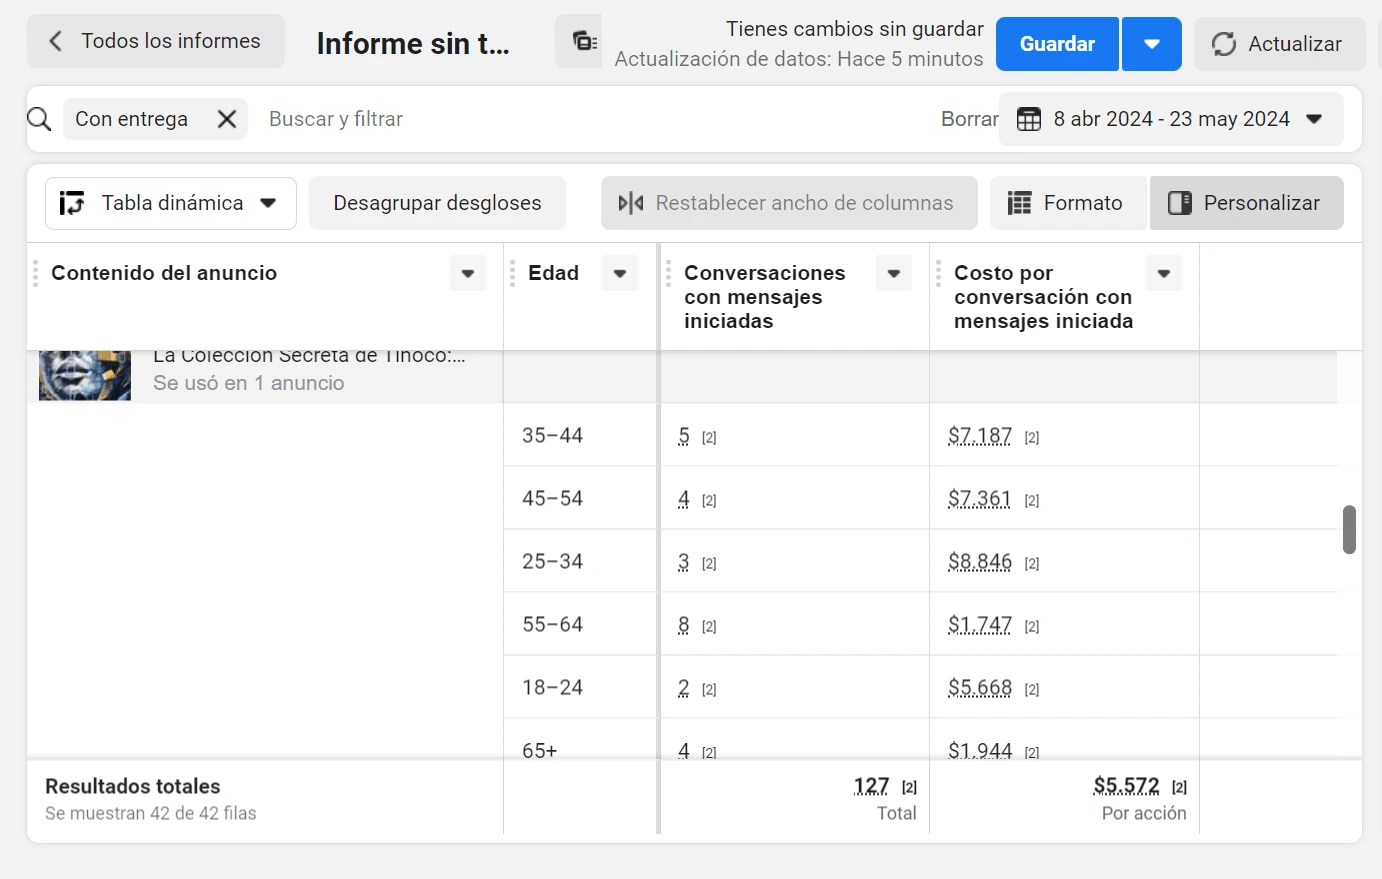Click drag handle of Contenido del anuncio column
The image size is (1382, 879).
tap(35, 273)
